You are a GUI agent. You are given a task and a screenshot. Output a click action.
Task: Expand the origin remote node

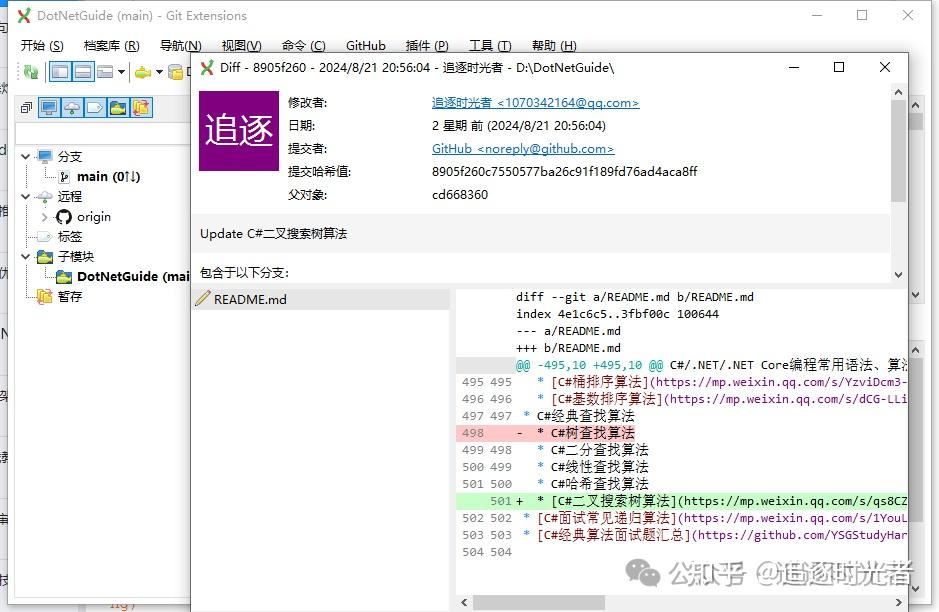[44, 217]
